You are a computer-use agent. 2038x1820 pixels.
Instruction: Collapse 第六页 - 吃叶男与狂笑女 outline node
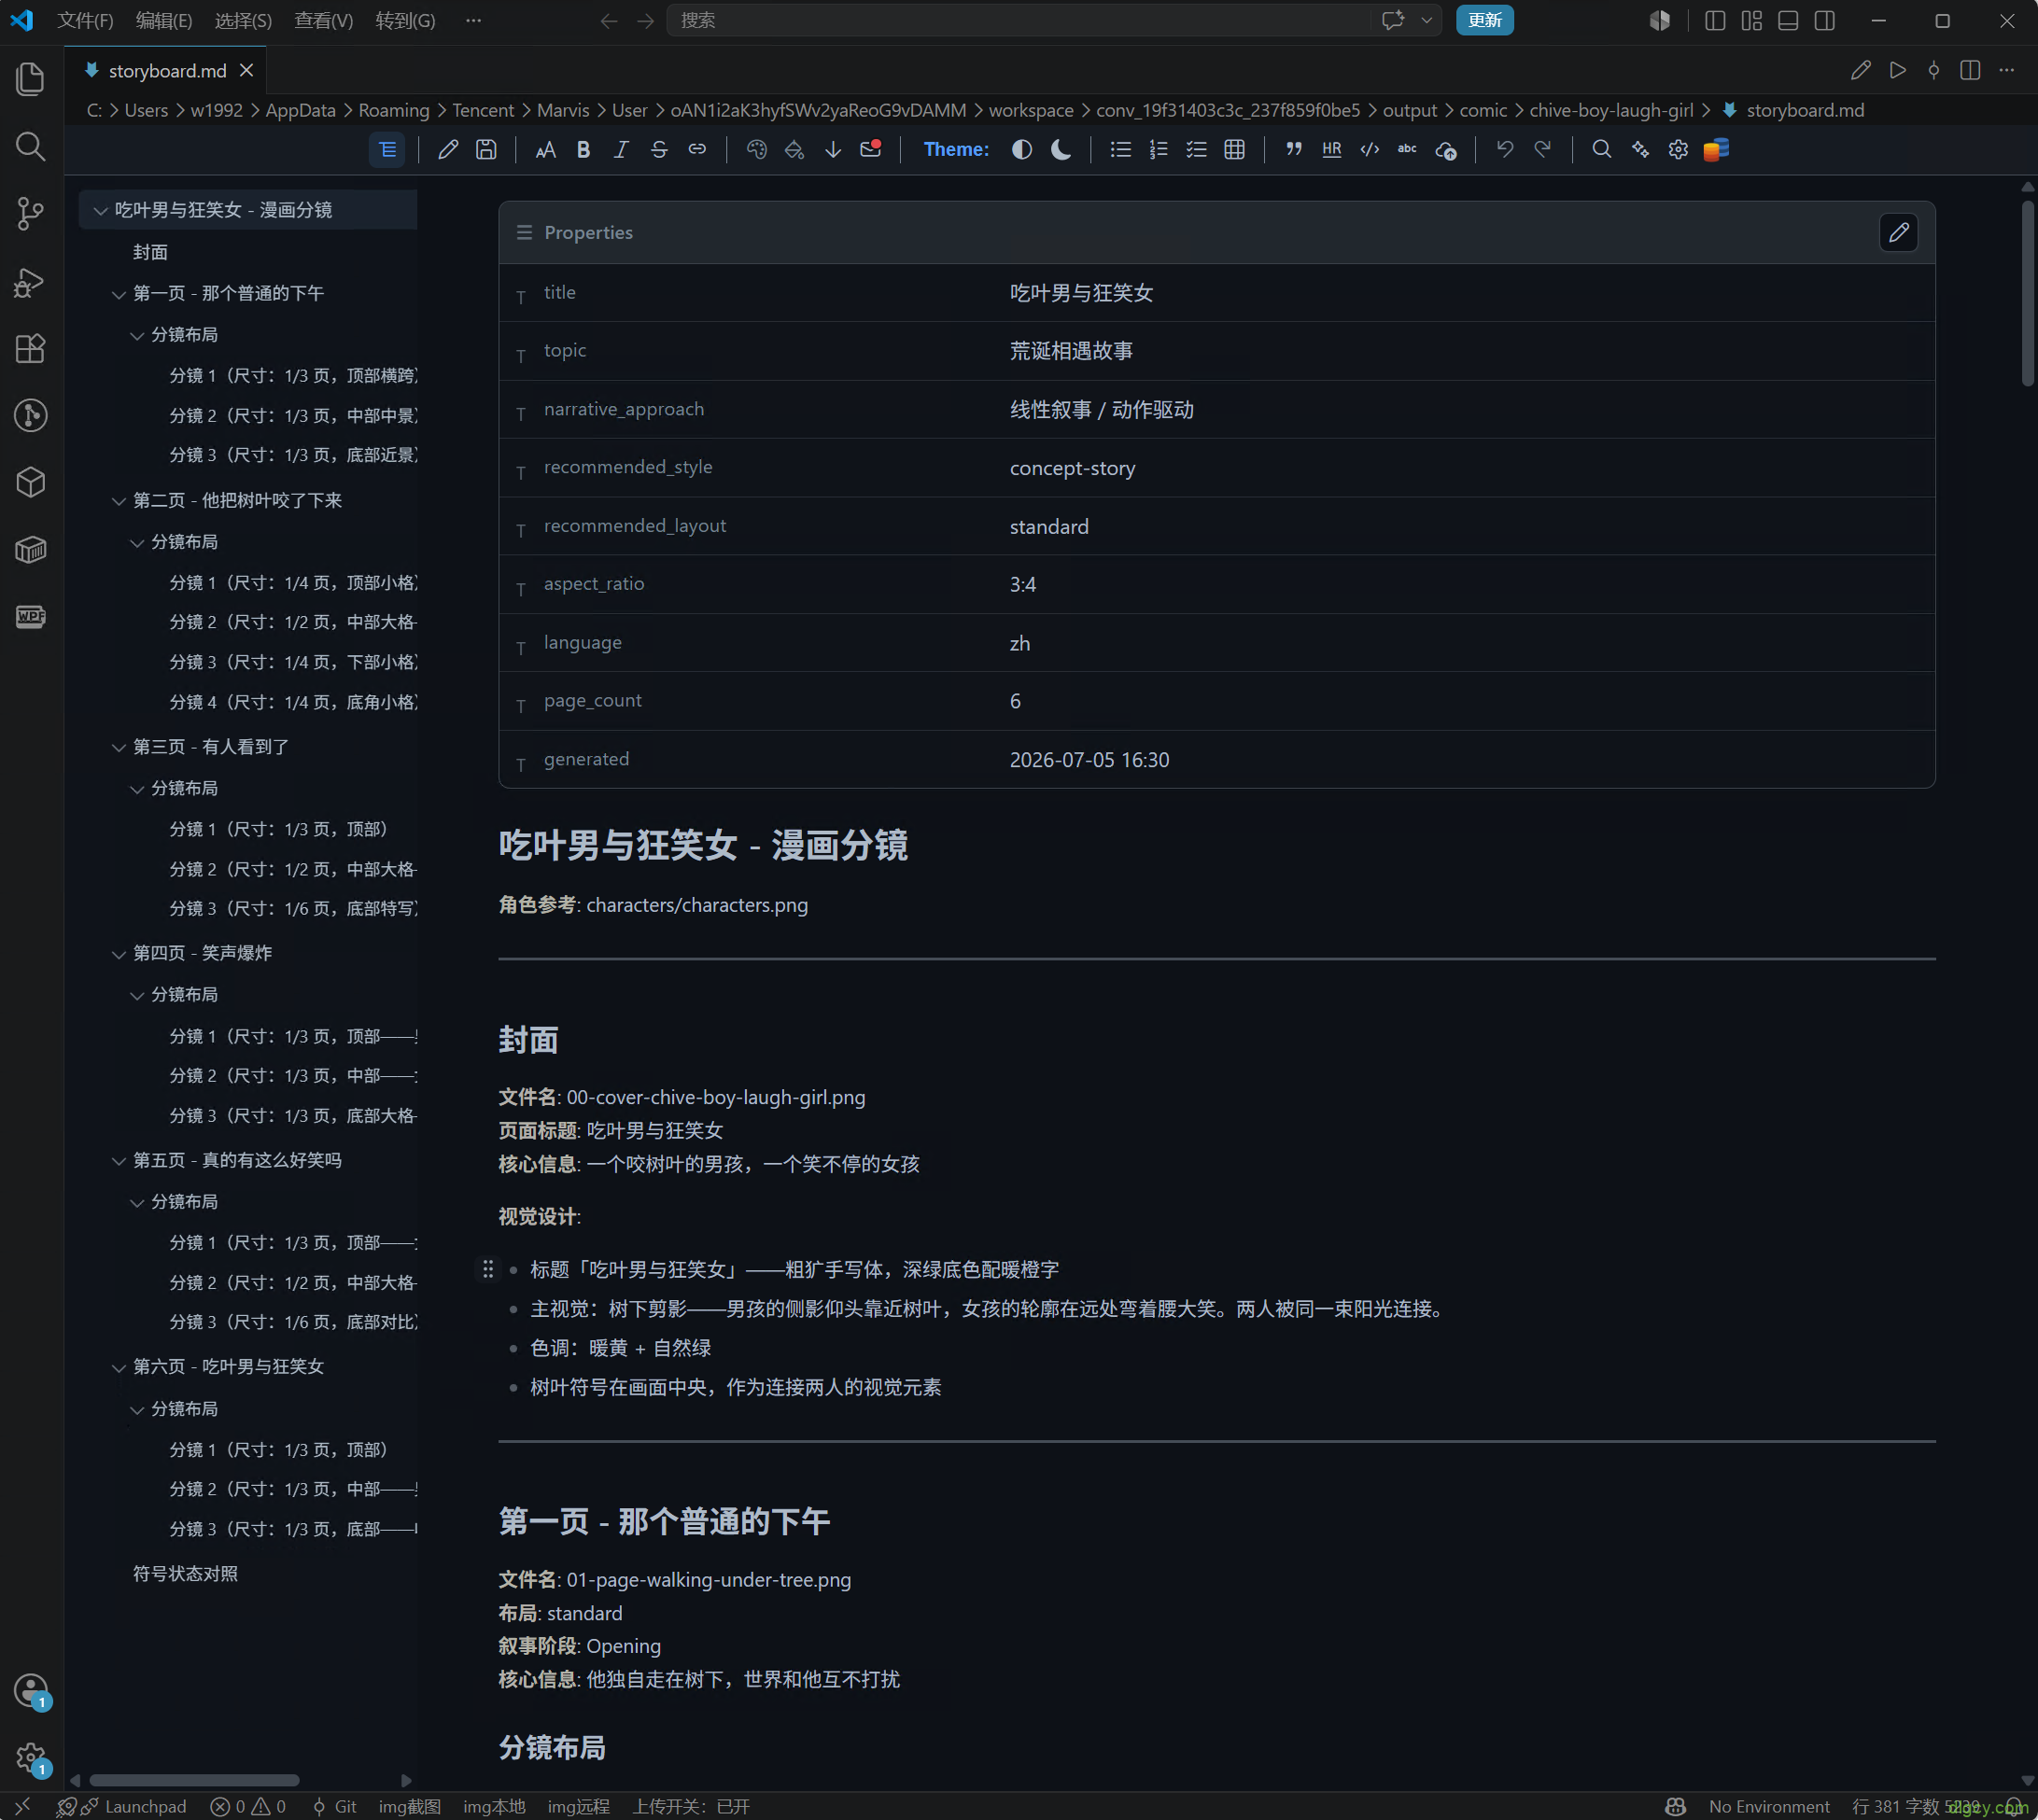click(119, 1367)
